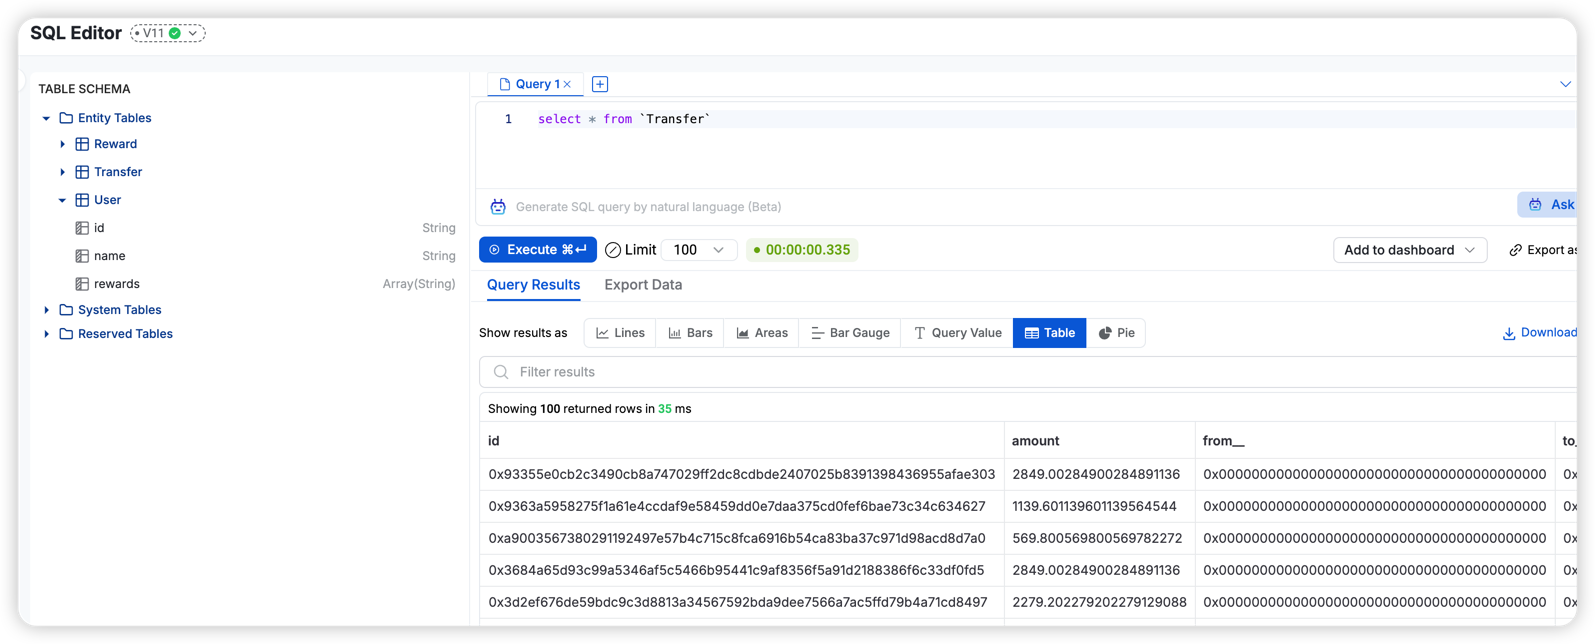
Task: Click the amount column header
Action: 1100,441
